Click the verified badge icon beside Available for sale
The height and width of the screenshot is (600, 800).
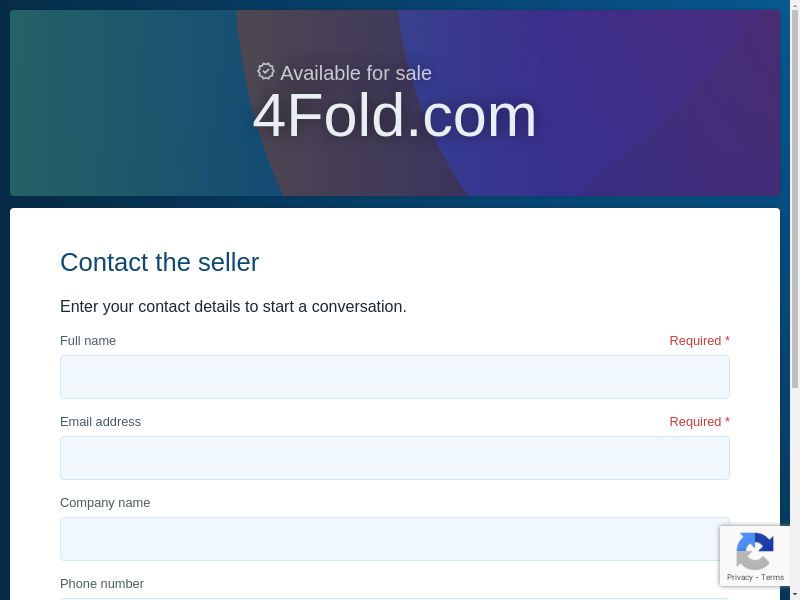266,71
